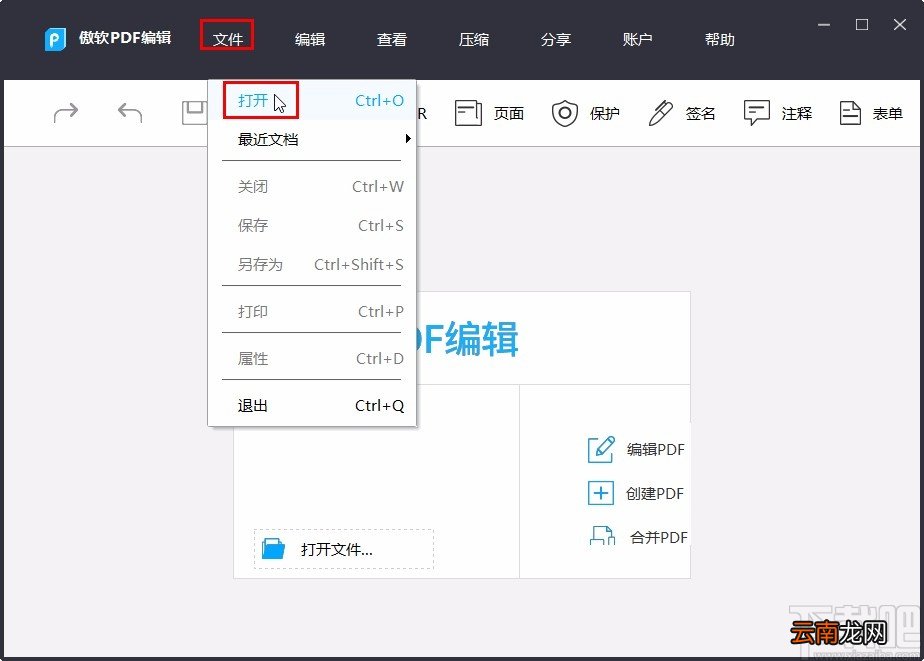The image size is (924, 661).
Task: Click the 编辑PDF pencil icon
Action: pos(601,450)
